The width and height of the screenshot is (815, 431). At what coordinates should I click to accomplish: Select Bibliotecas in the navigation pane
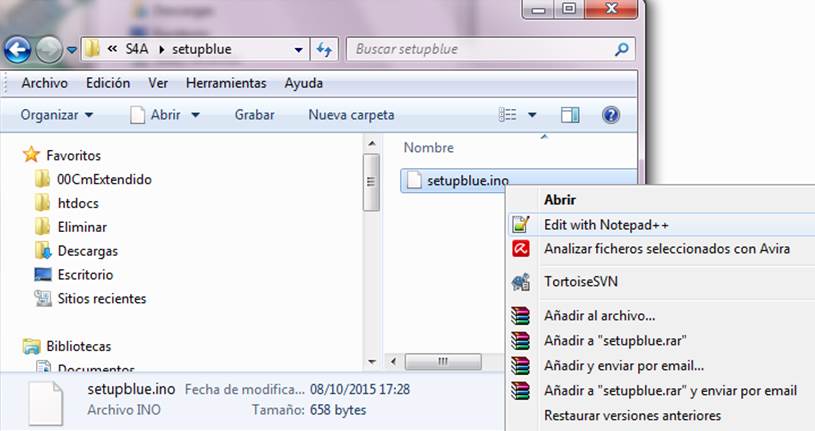(x=78, y=346)
